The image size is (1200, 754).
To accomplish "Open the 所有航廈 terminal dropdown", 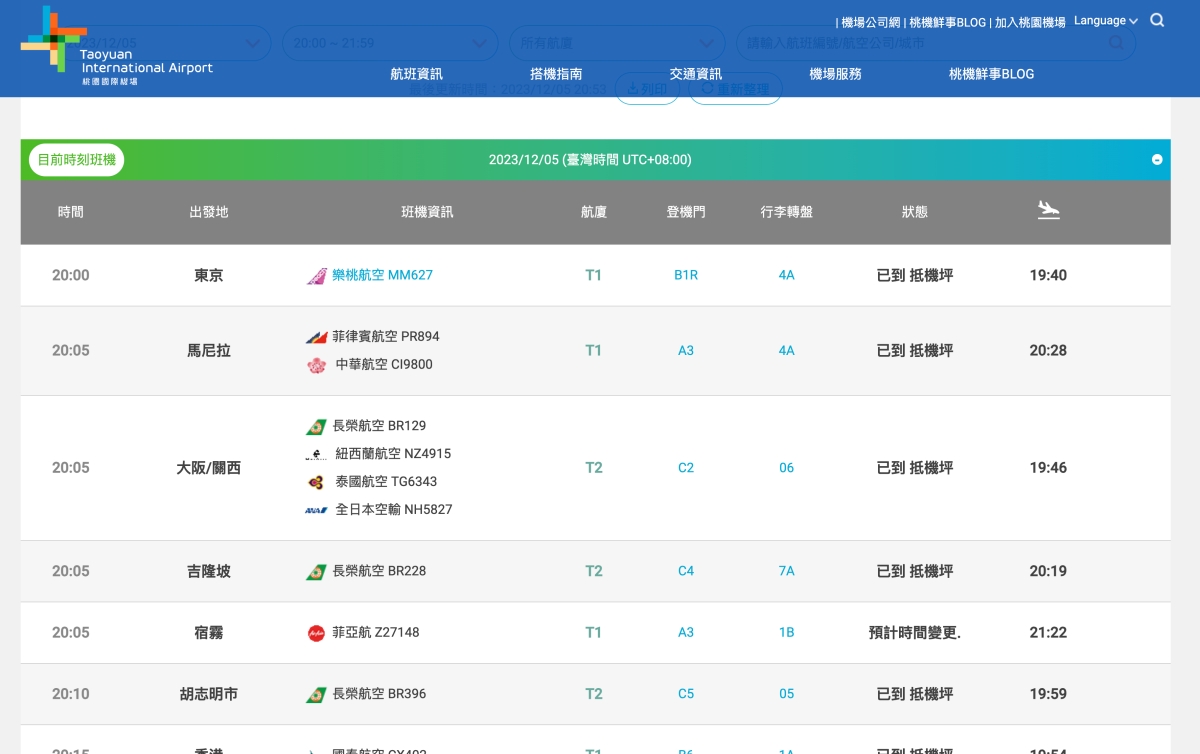I will 617,43.
